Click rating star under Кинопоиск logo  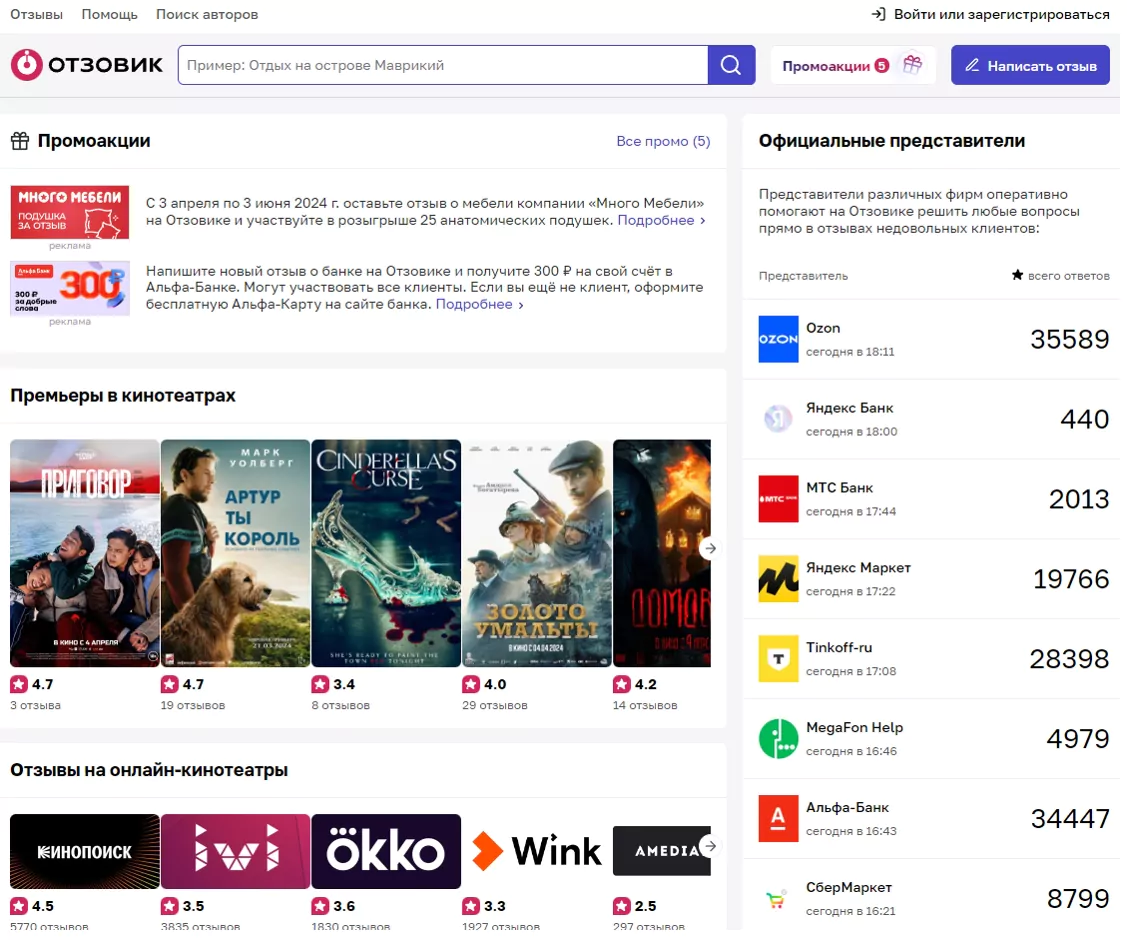point(19,912)
